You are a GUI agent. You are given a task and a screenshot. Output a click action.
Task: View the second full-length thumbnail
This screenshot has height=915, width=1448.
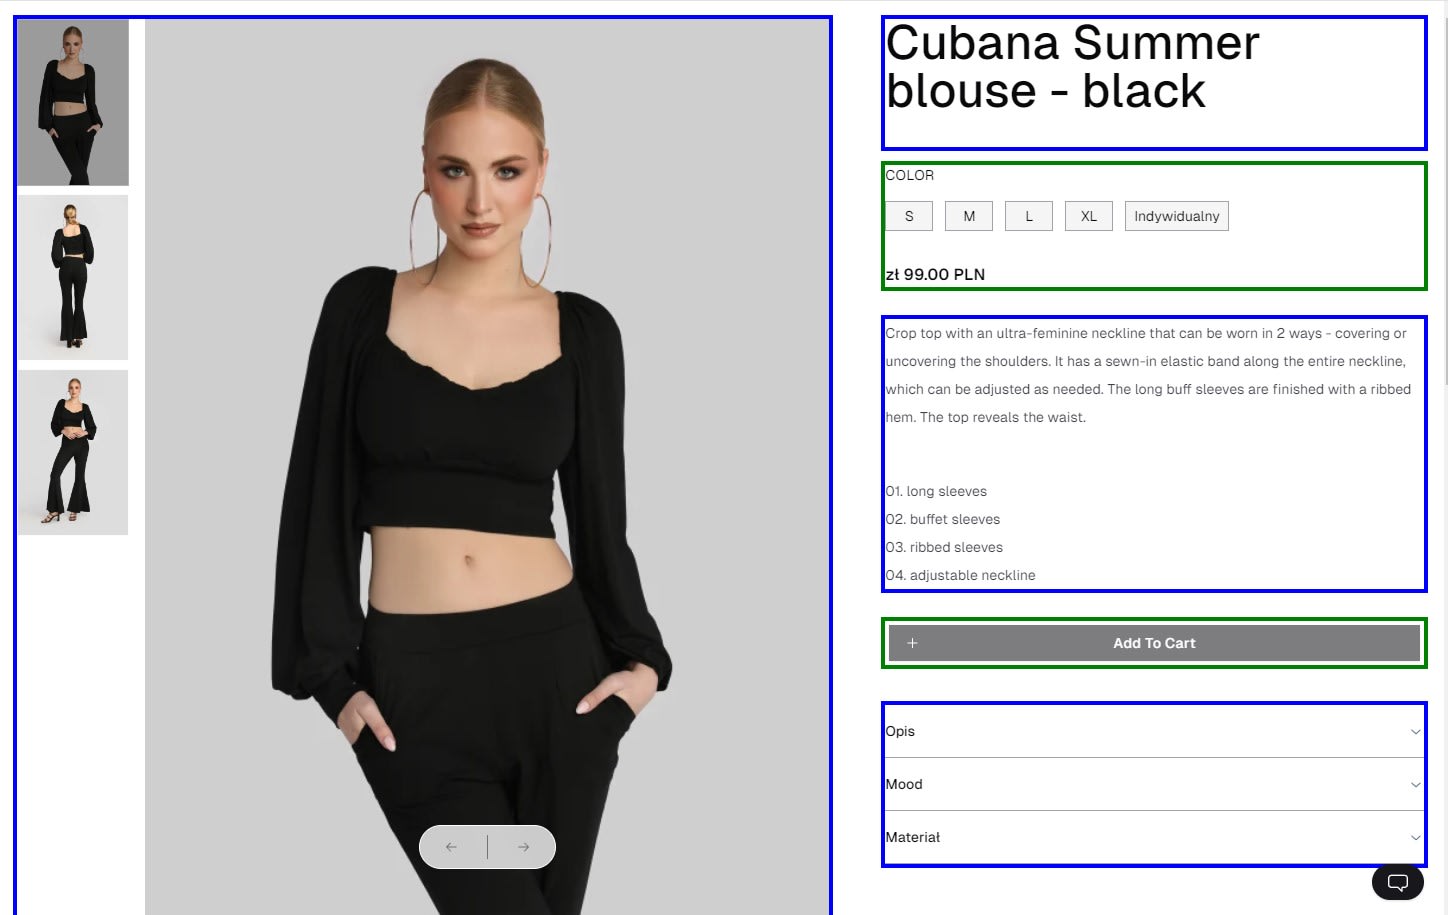click(73, 277)
